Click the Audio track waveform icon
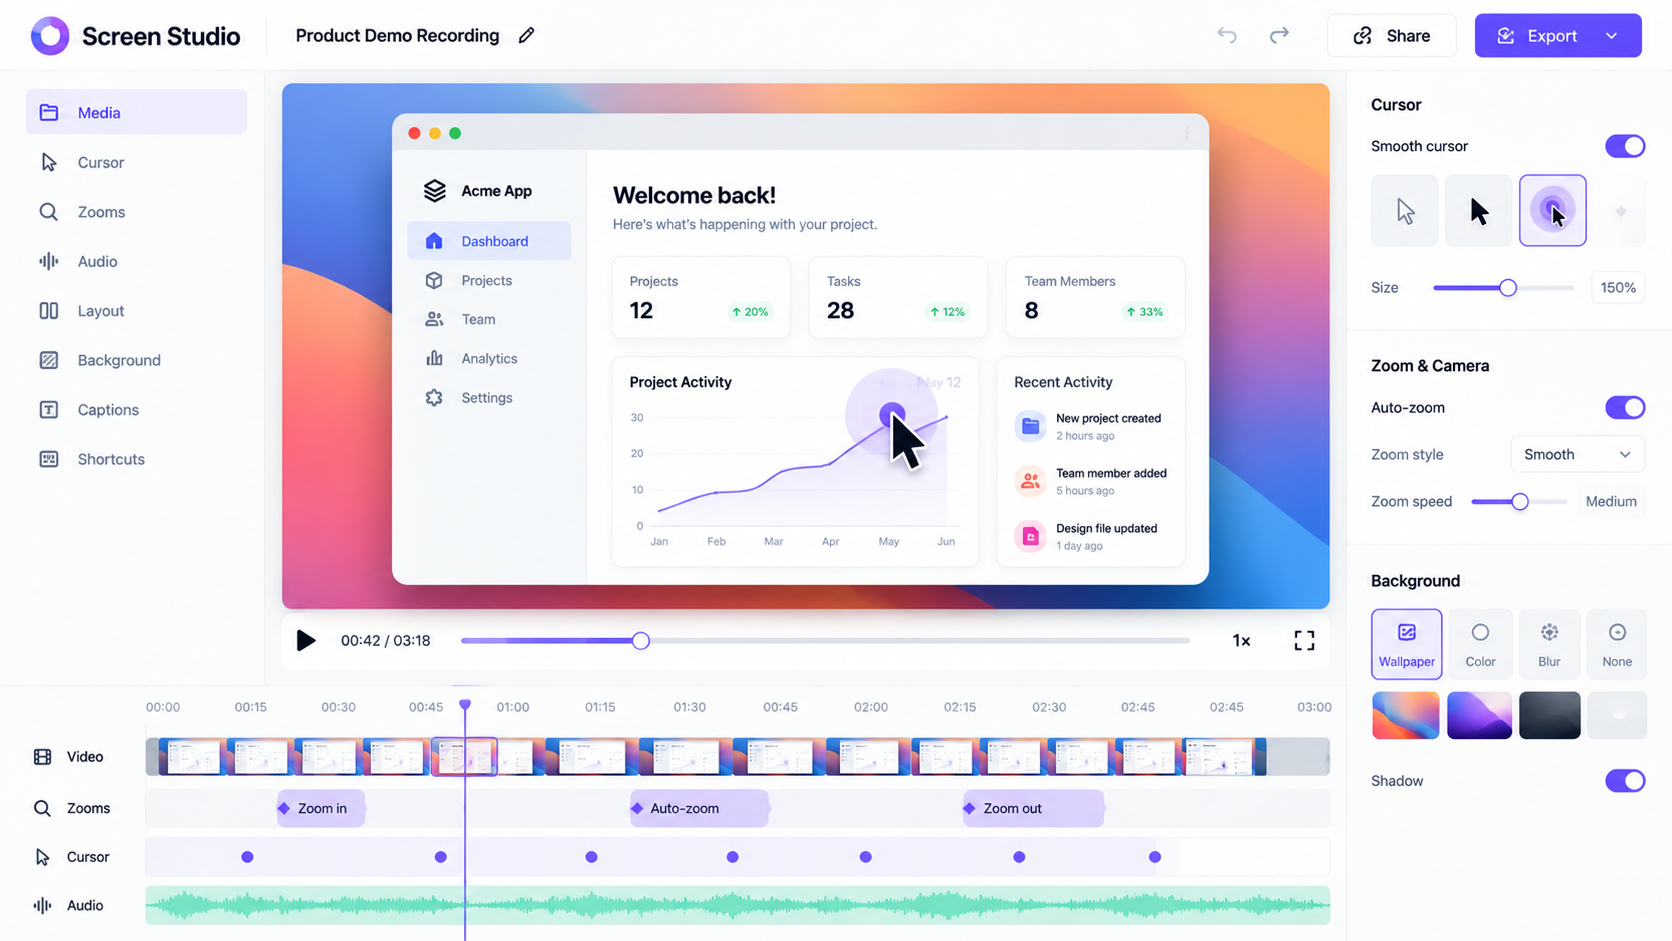1672x941 pixels. tap(42, 906)
